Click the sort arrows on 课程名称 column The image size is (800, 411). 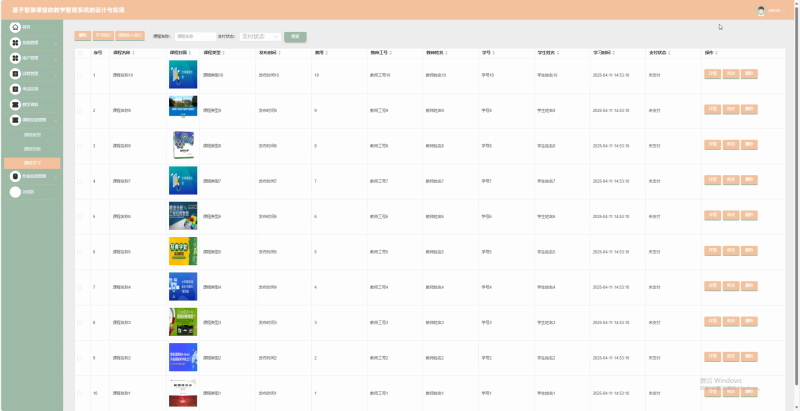coord(135,53)
